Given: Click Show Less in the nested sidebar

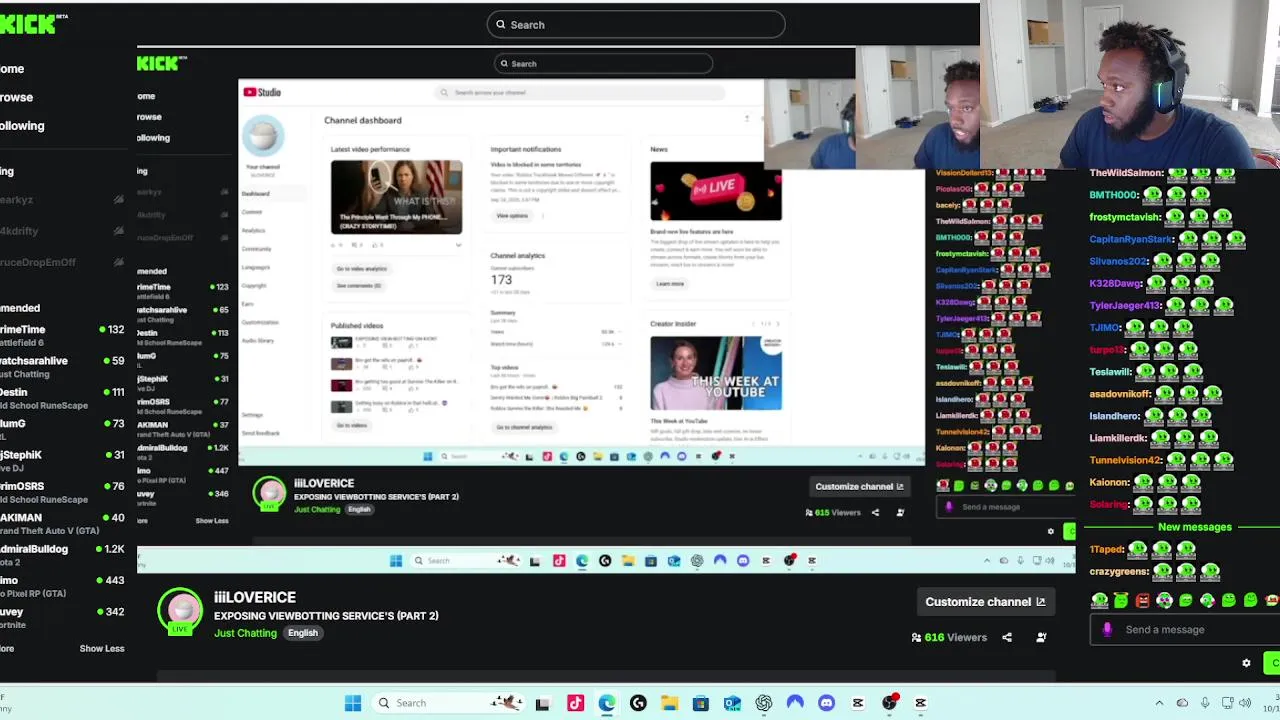Looking at the screenshot, I should (212, 521).
